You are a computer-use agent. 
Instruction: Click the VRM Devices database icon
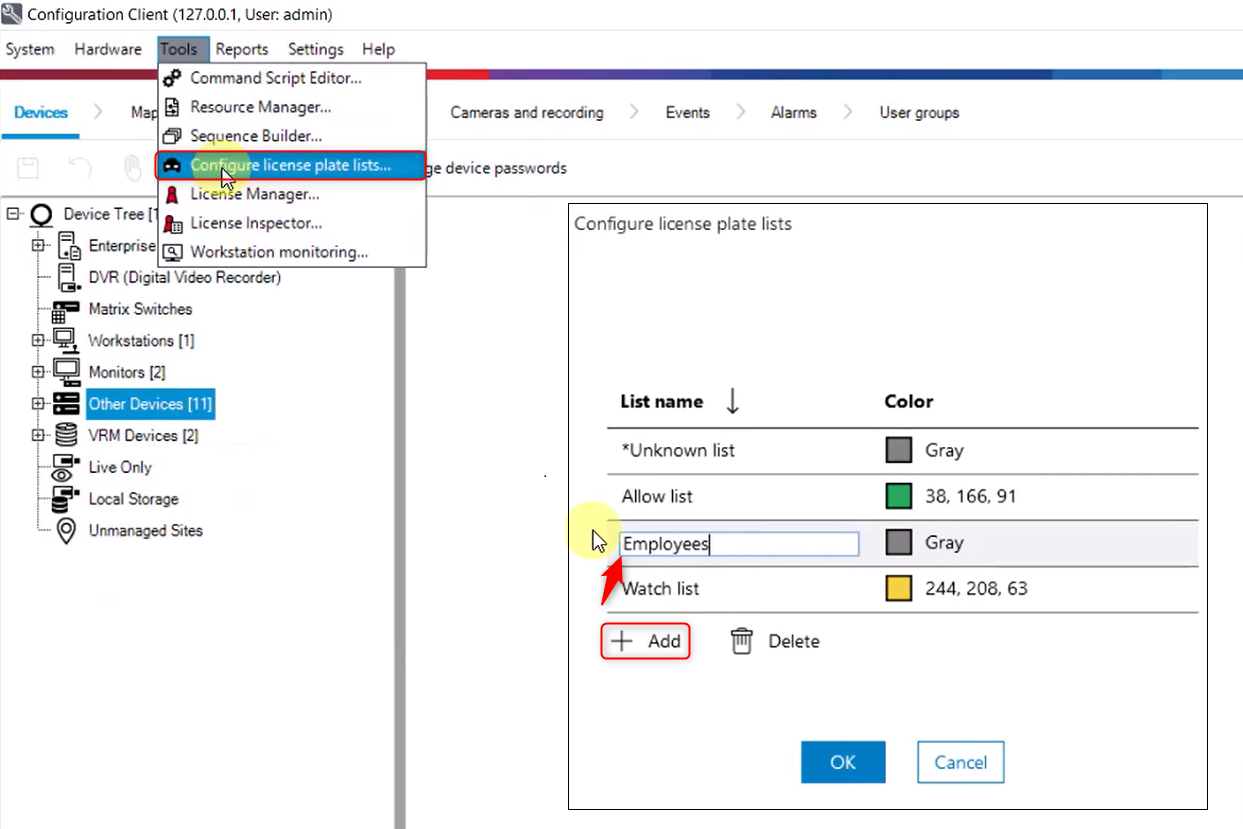coord(66,436)
